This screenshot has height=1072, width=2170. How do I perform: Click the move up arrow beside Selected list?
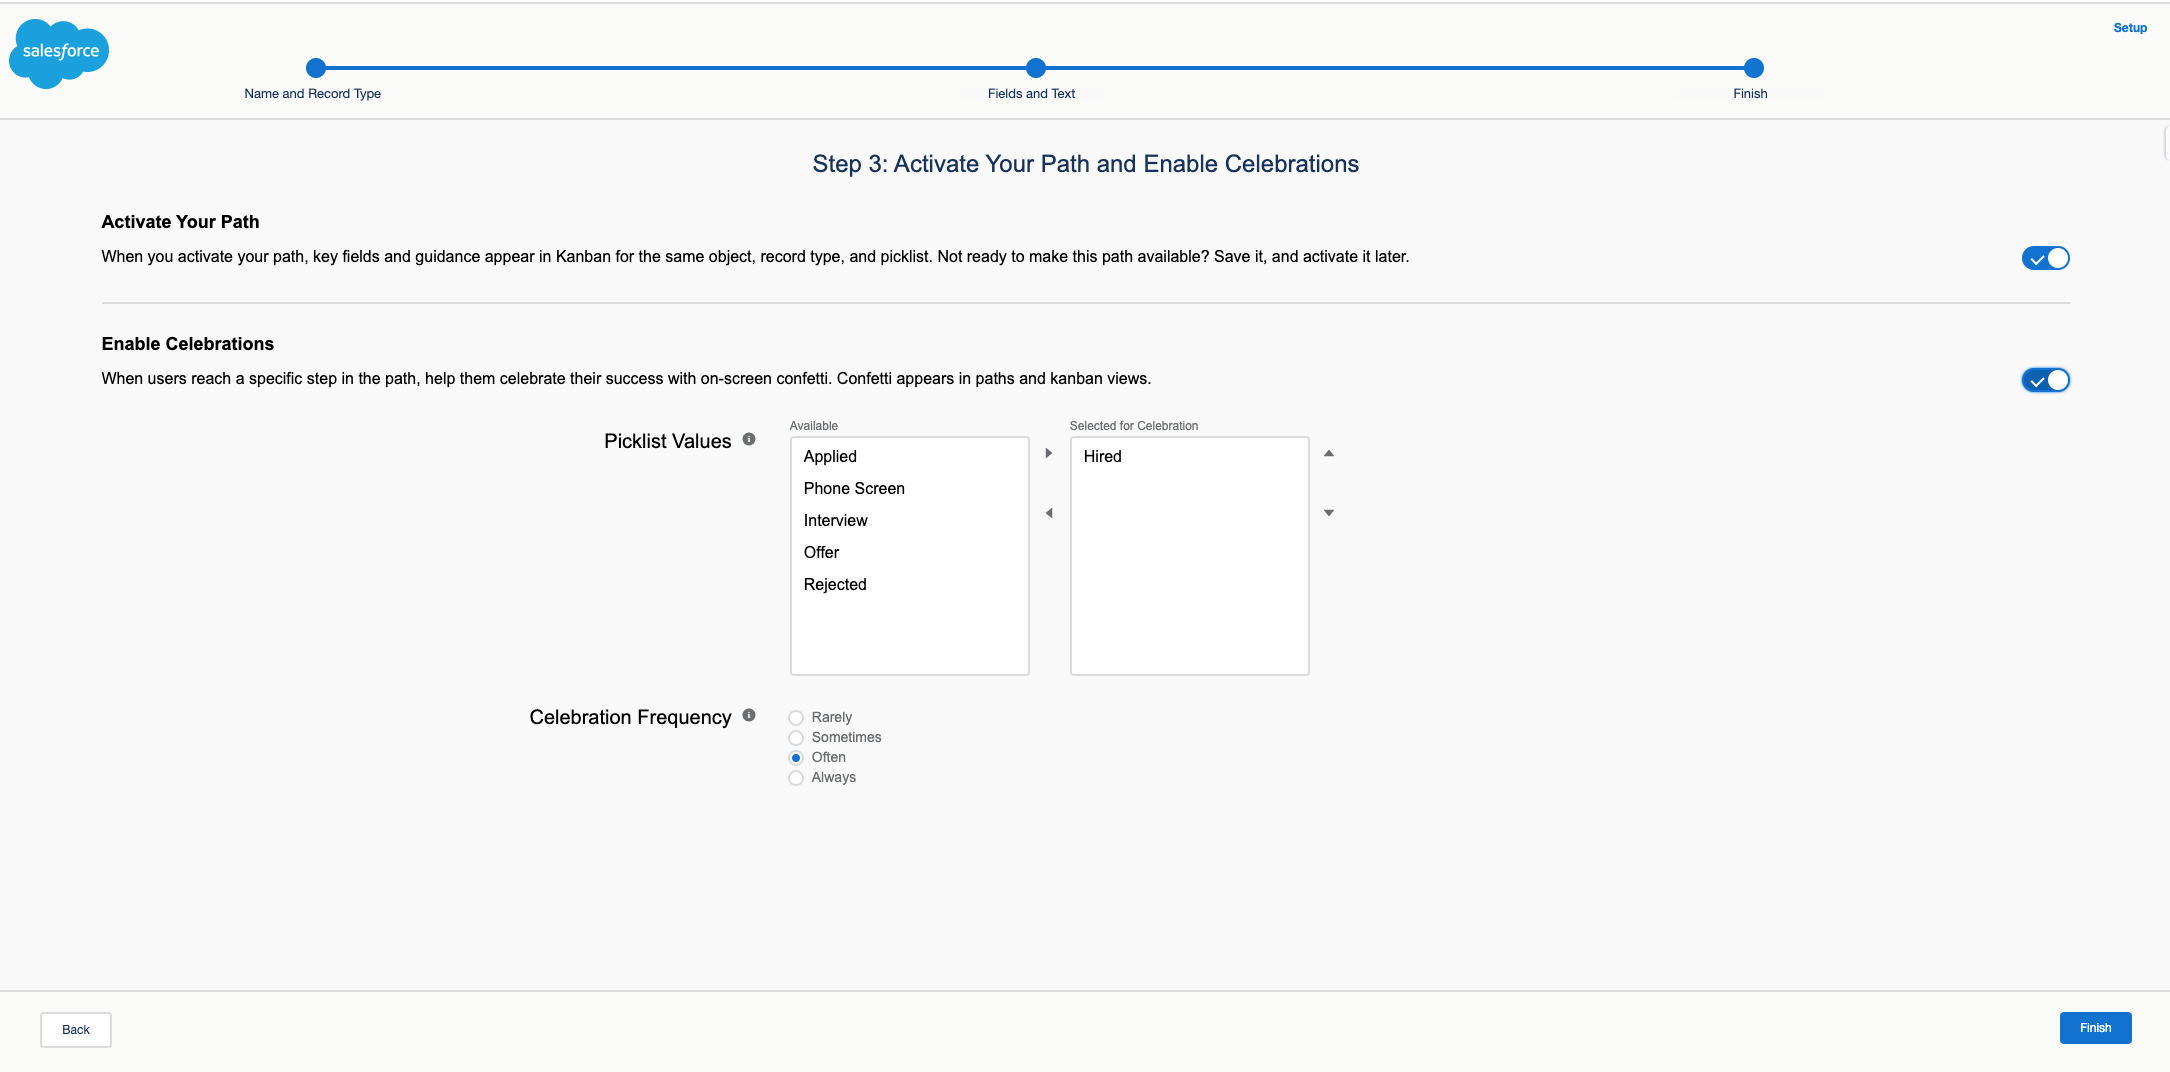click(1329, 453)
